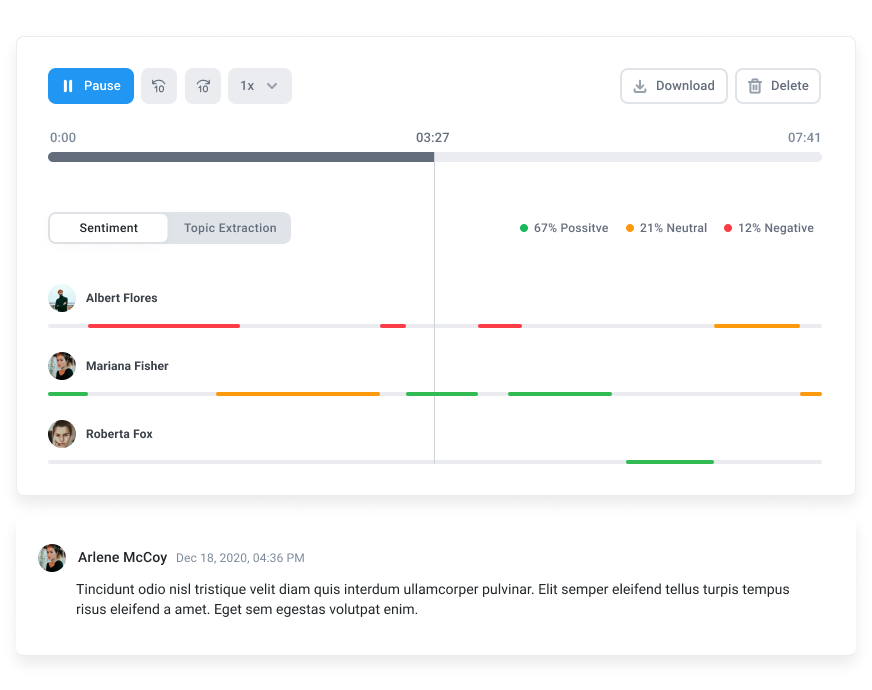The image size is (872, 690).
Task: Click Albert Flores's avatar
Action: tap(62, 298)
